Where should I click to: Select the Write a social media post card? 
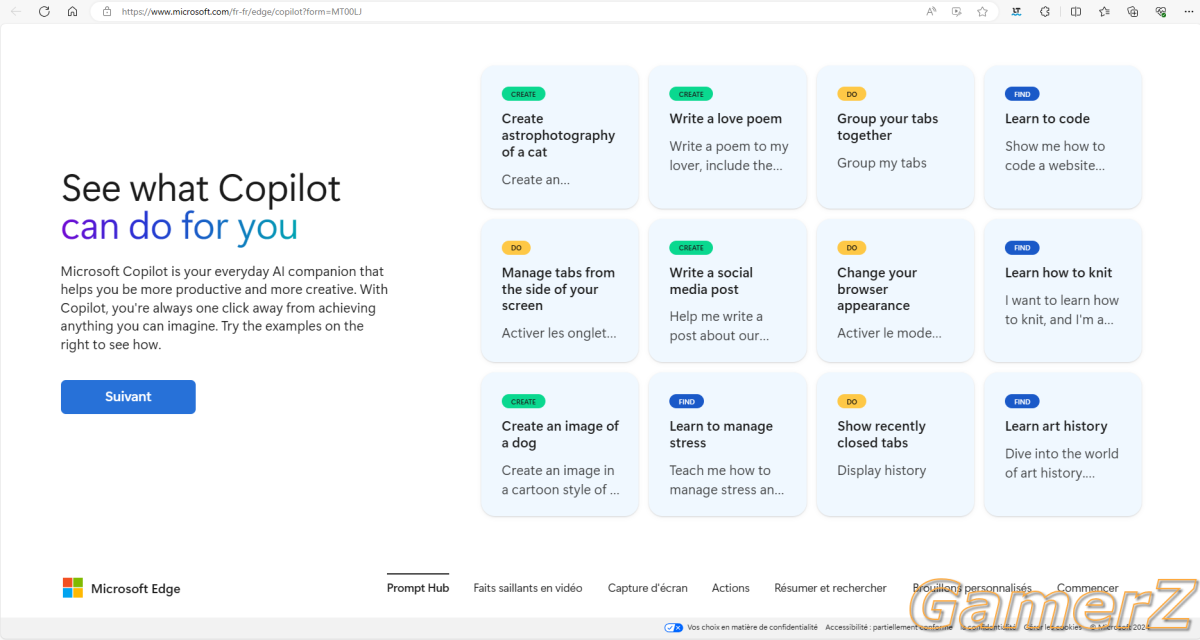[x=728, y=291]
